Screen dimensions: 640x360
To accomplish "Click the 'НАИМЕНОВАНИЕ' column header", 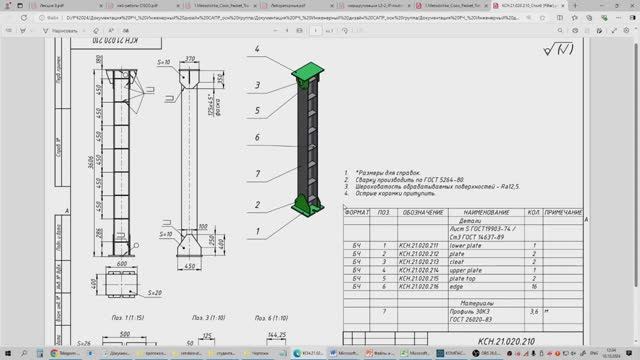I will click(x=486, y=213).
